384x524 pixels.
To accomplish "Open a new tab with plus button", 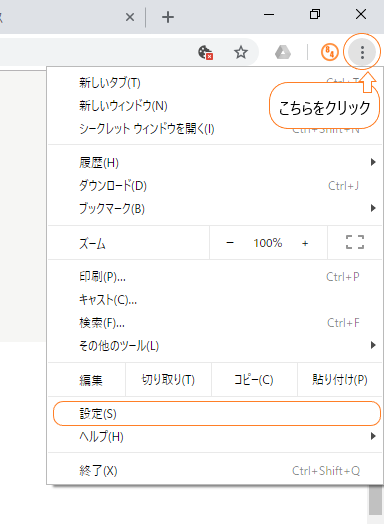I will click(168, 17).
